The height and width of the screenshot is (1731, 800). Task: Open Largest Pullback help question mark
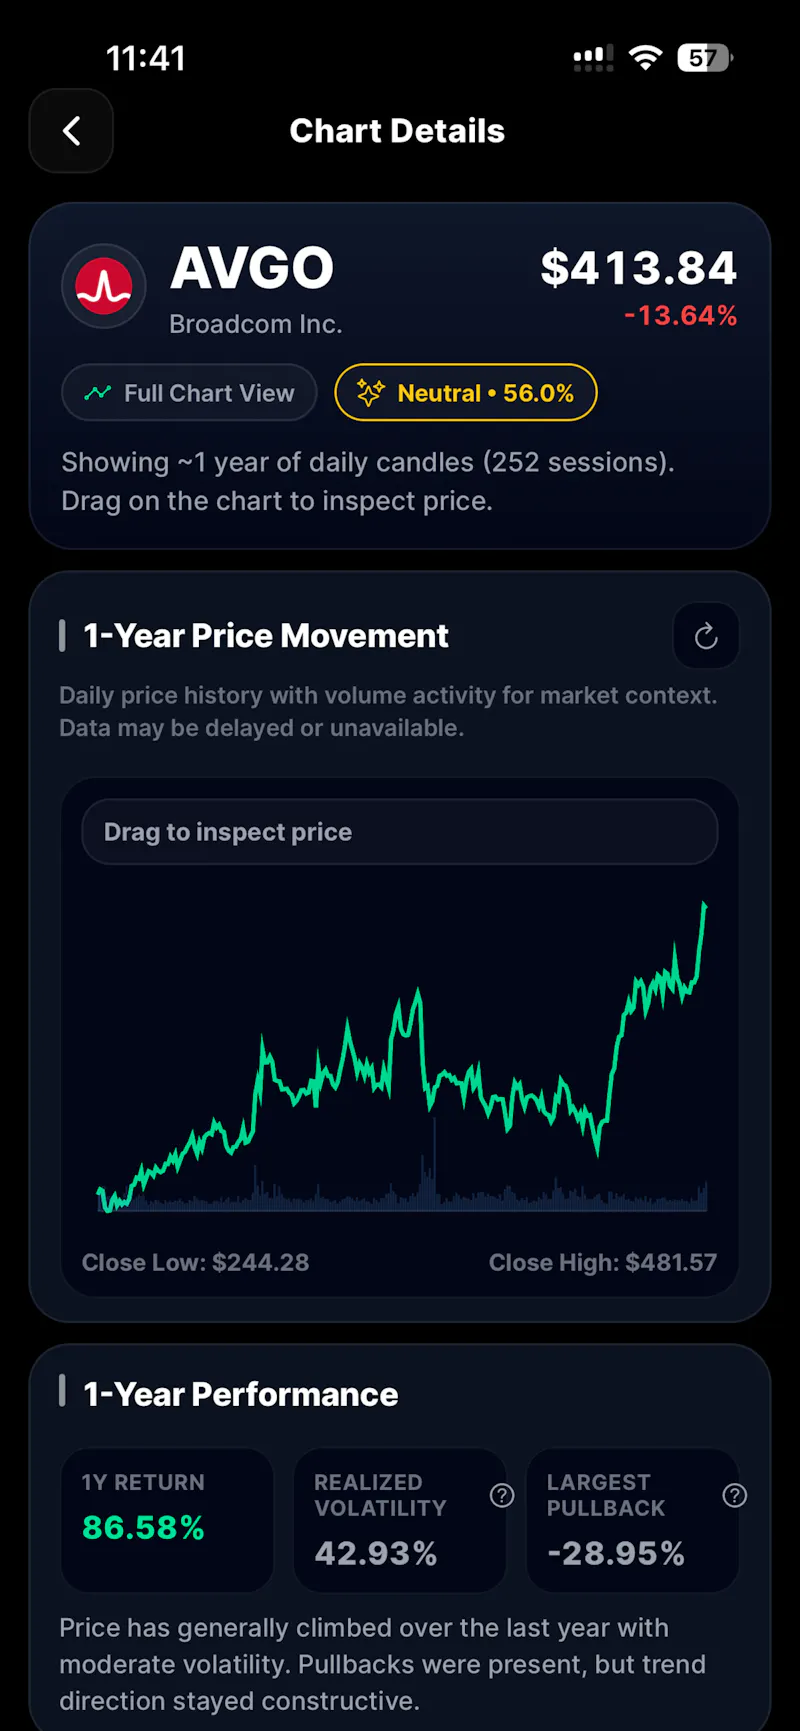point(735,1495)
